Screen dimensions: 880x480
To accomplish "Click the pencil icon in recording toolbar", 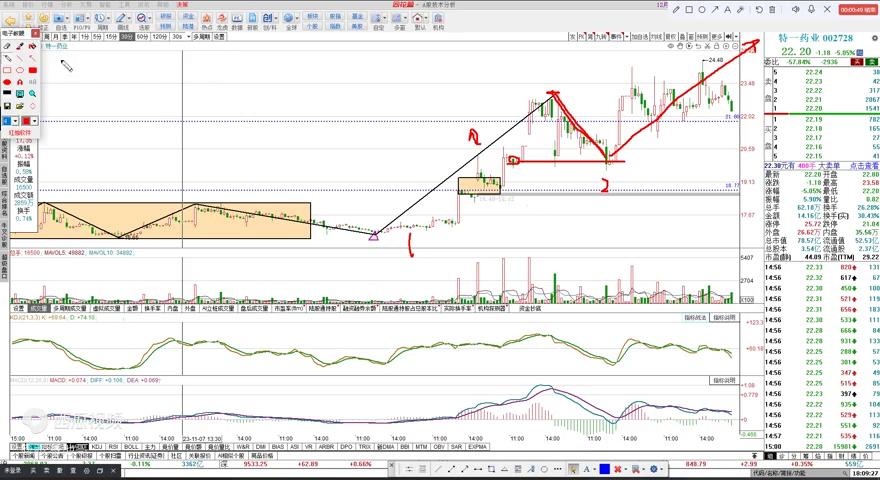I will pyautogui.click(x=676, y=10).
